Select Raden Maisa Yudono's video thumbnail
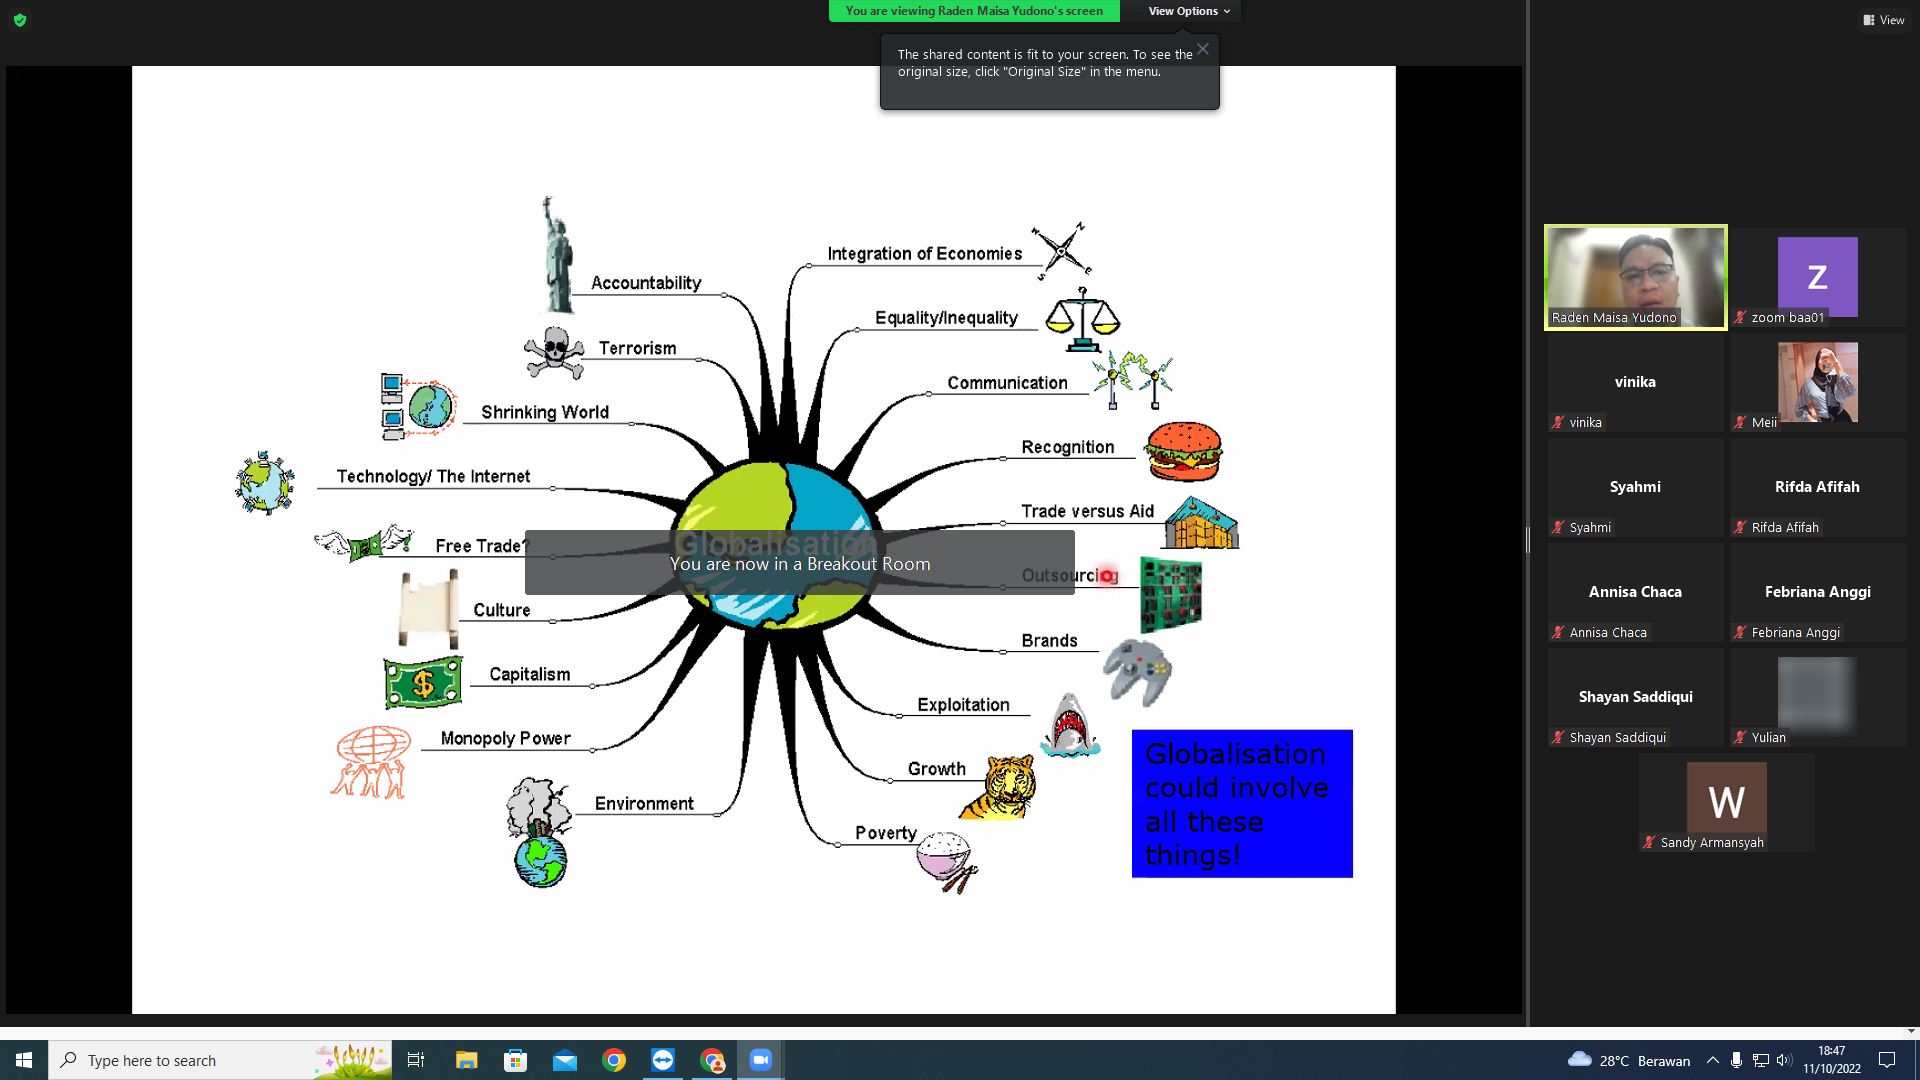Image resolution: width=1920 pixels, height=1080 pixels. [1636, 277]
